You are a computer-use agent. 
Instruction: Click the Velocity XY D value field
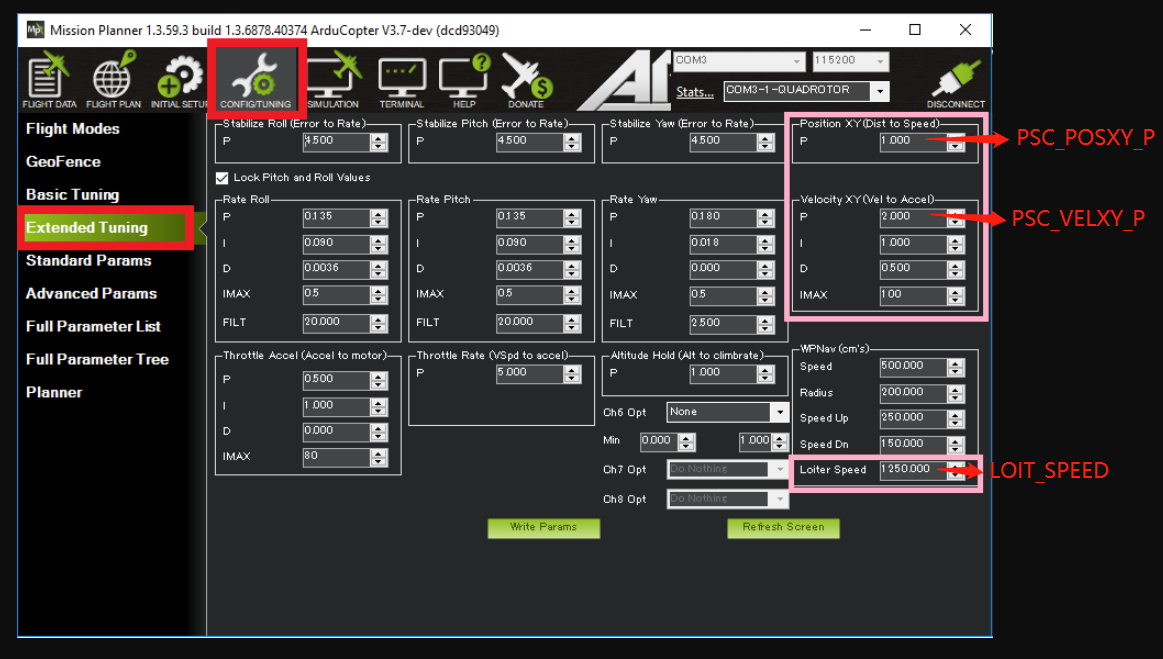pos(913,269)
